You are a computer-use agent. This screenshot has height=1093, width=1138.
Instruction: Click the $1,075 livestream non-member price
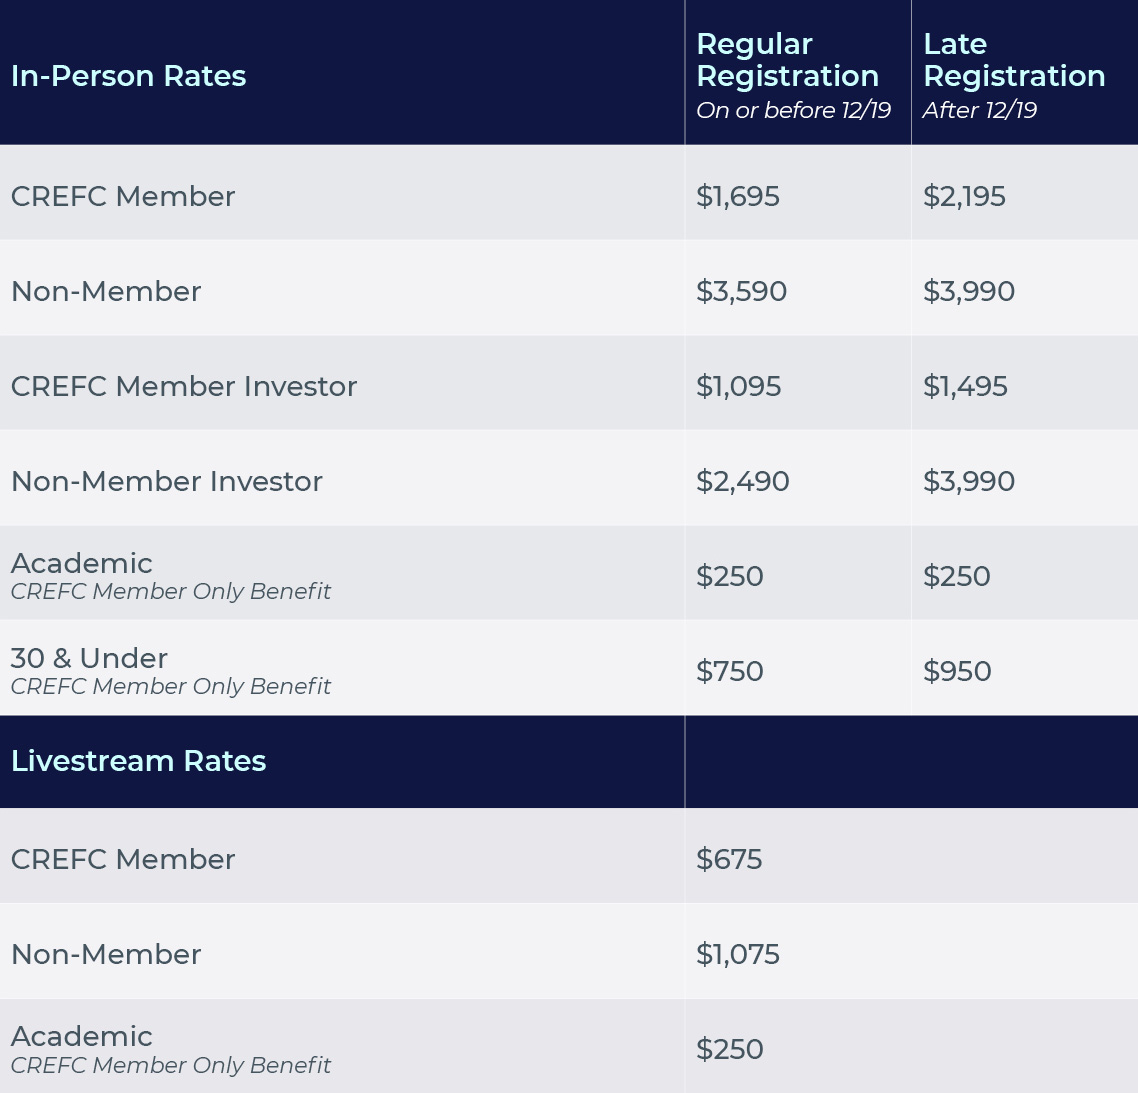tap(737, 954)
